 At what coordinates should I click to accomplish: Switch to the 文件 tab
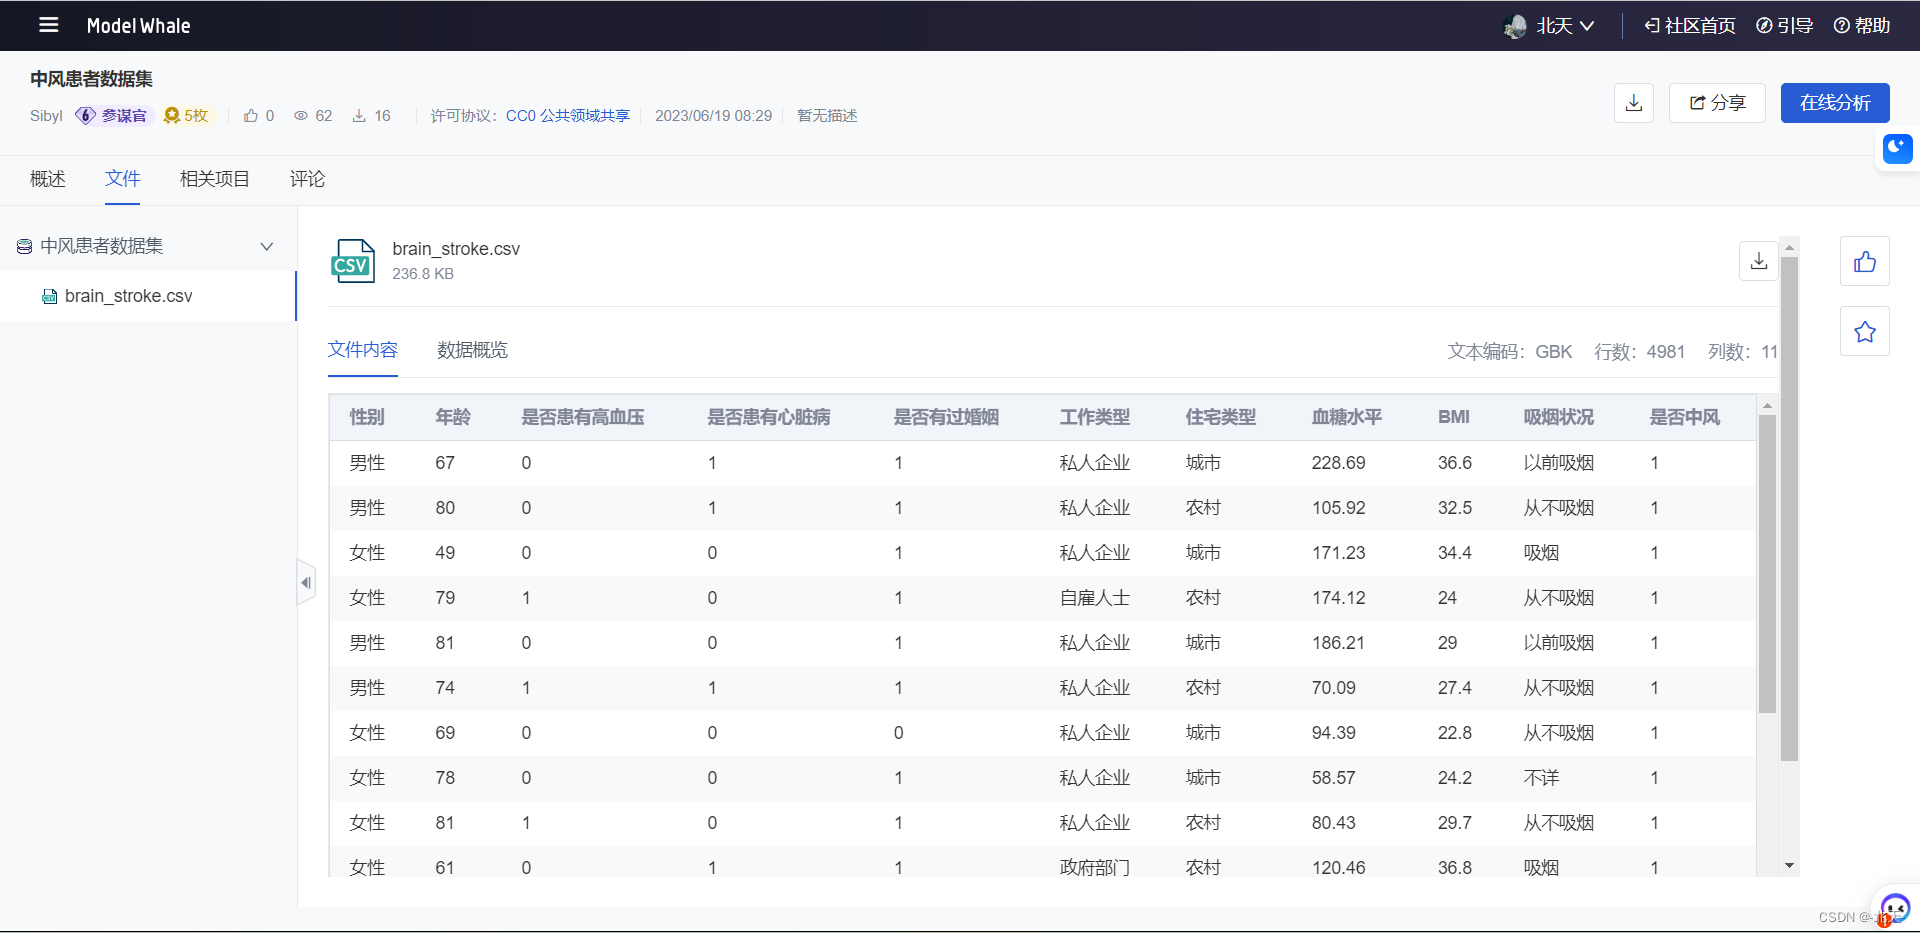(x=123, y=179)
